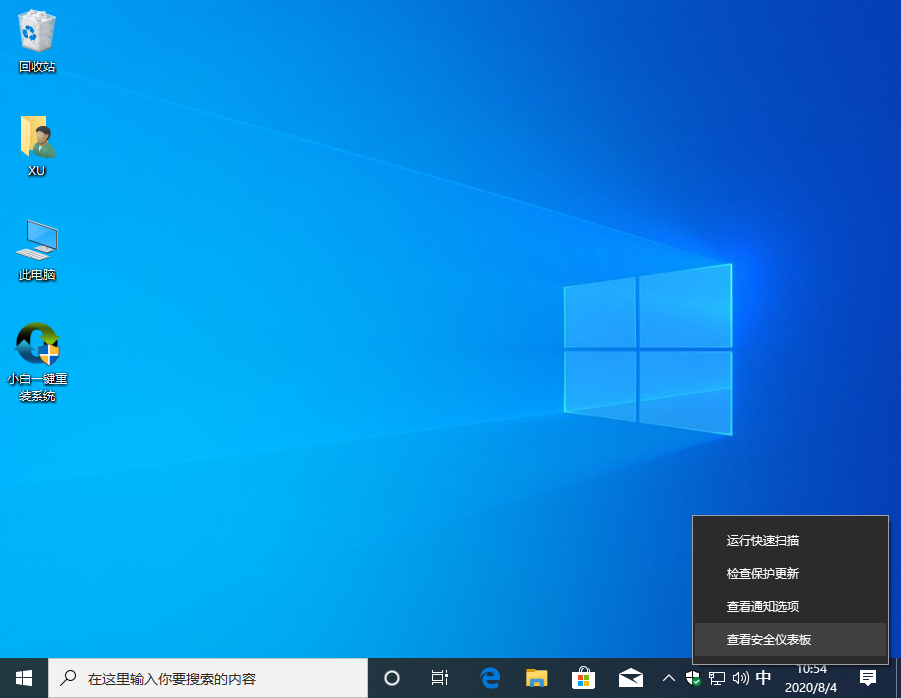Switch input method by clicking 中 indicator
The width and height of the screenshot is (901, 698).
(x=763, y=678)
